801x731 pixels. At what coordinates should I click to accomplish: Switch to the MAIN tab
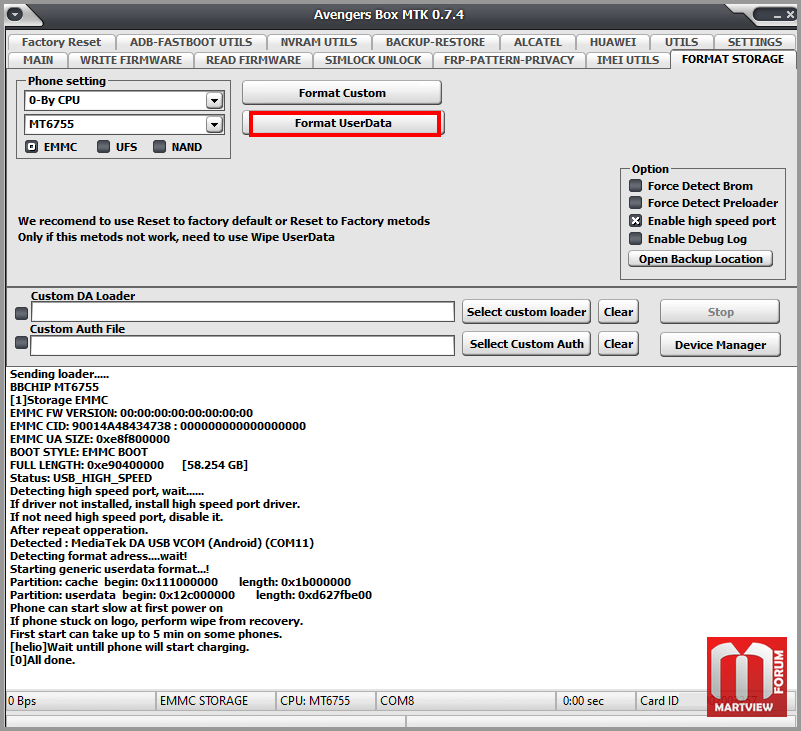click(38, 60)
